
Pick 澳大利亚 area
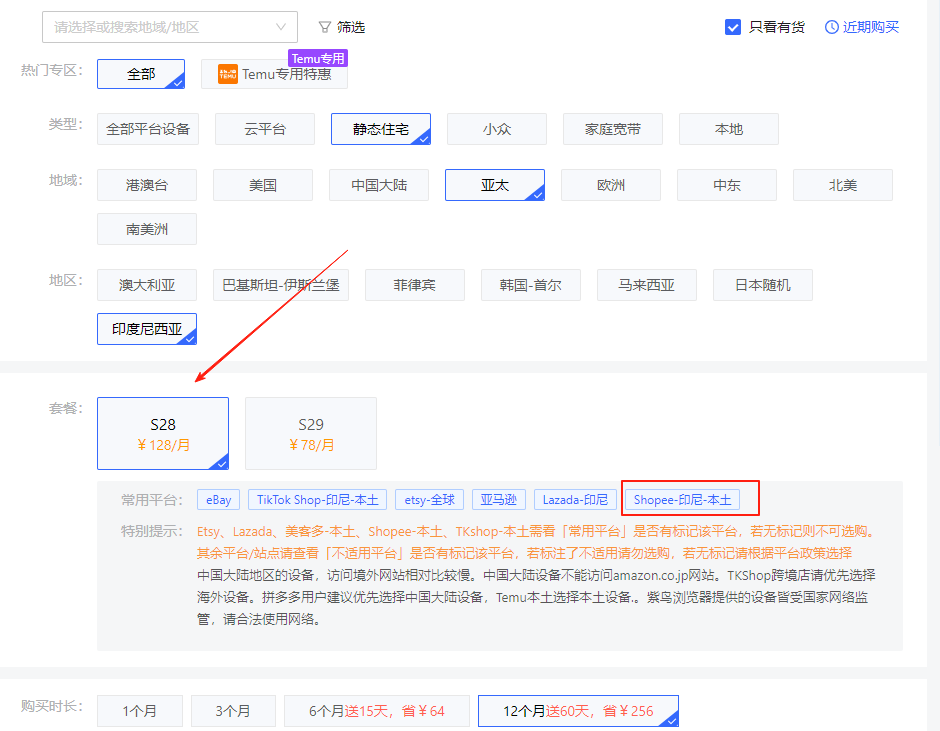pyautogui.click(x=147, y=285)
